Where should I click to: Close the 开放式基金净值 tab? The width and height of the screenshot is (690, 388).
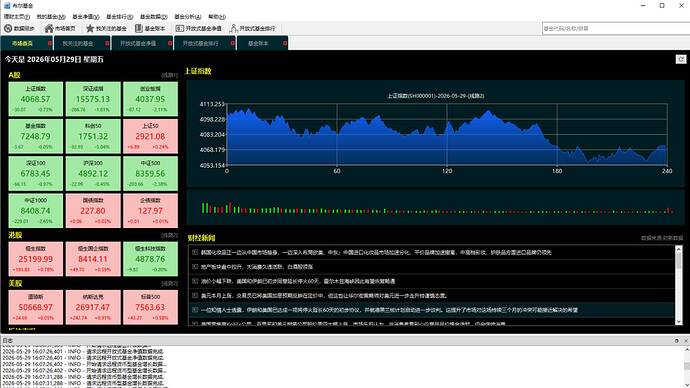tap(170, 43)
